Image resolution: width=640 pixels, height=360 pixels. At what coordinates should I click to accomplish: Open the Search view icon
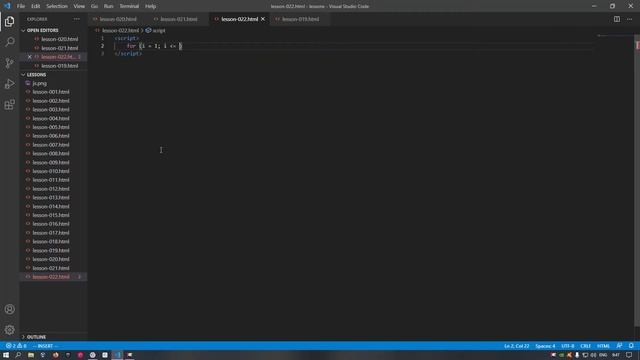point(9,42)
